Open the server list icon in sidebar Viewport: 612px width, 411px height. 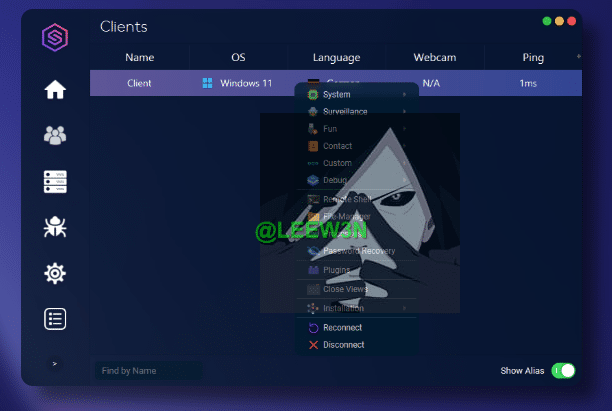(55, 181)
